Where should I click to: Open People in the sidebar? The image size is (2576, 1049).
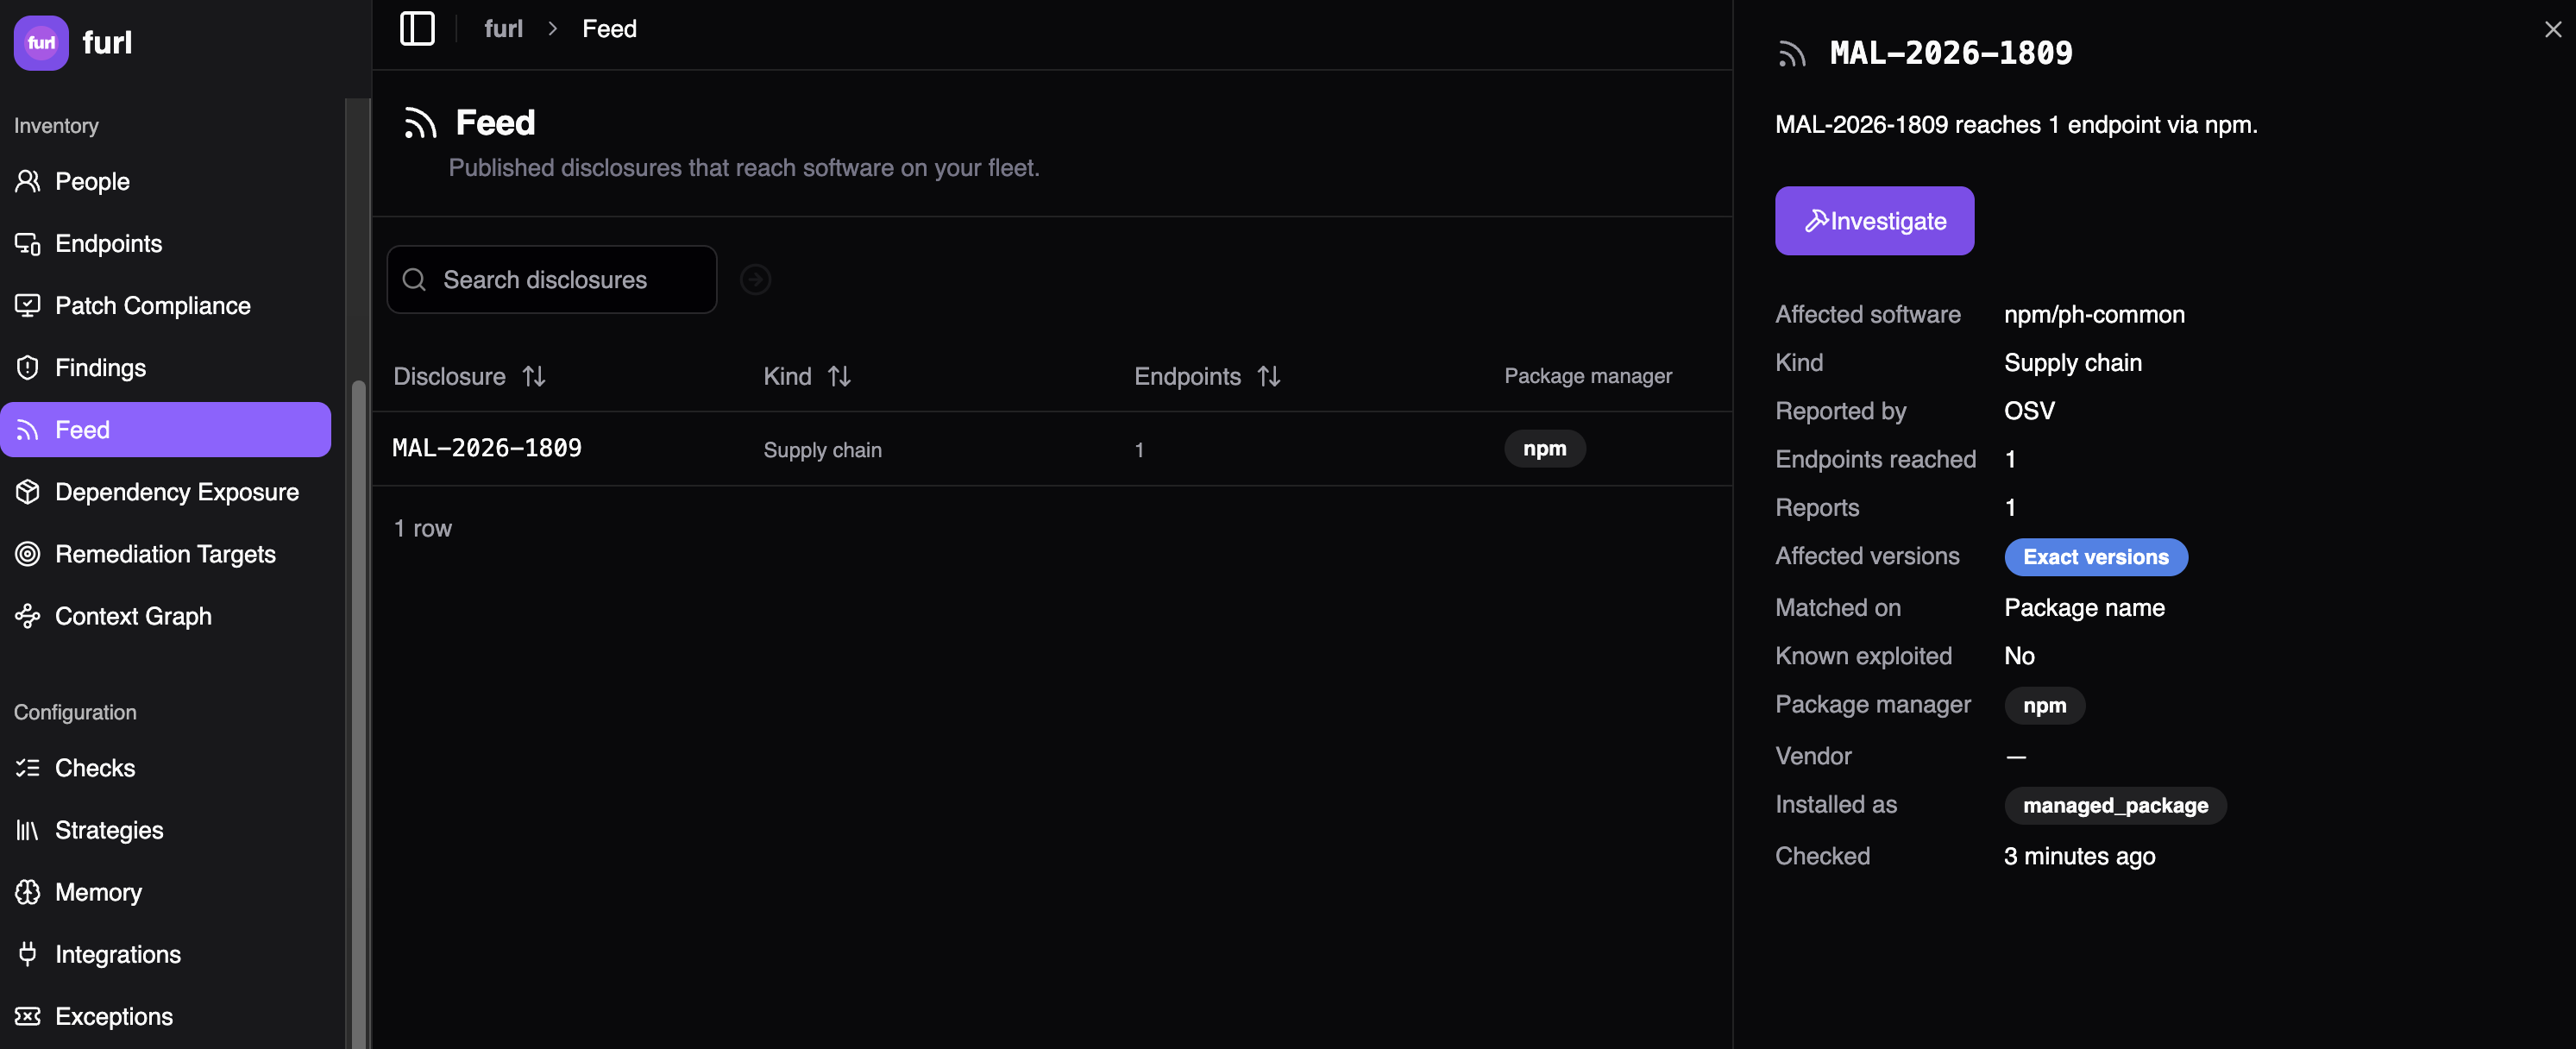point(165,181)
